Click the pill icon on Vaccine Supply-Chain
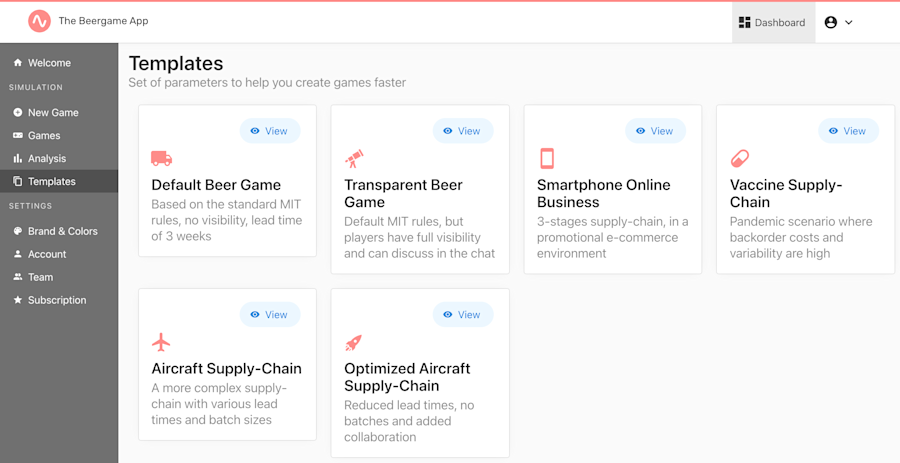 pyautogui.click(x=739, y=158)
